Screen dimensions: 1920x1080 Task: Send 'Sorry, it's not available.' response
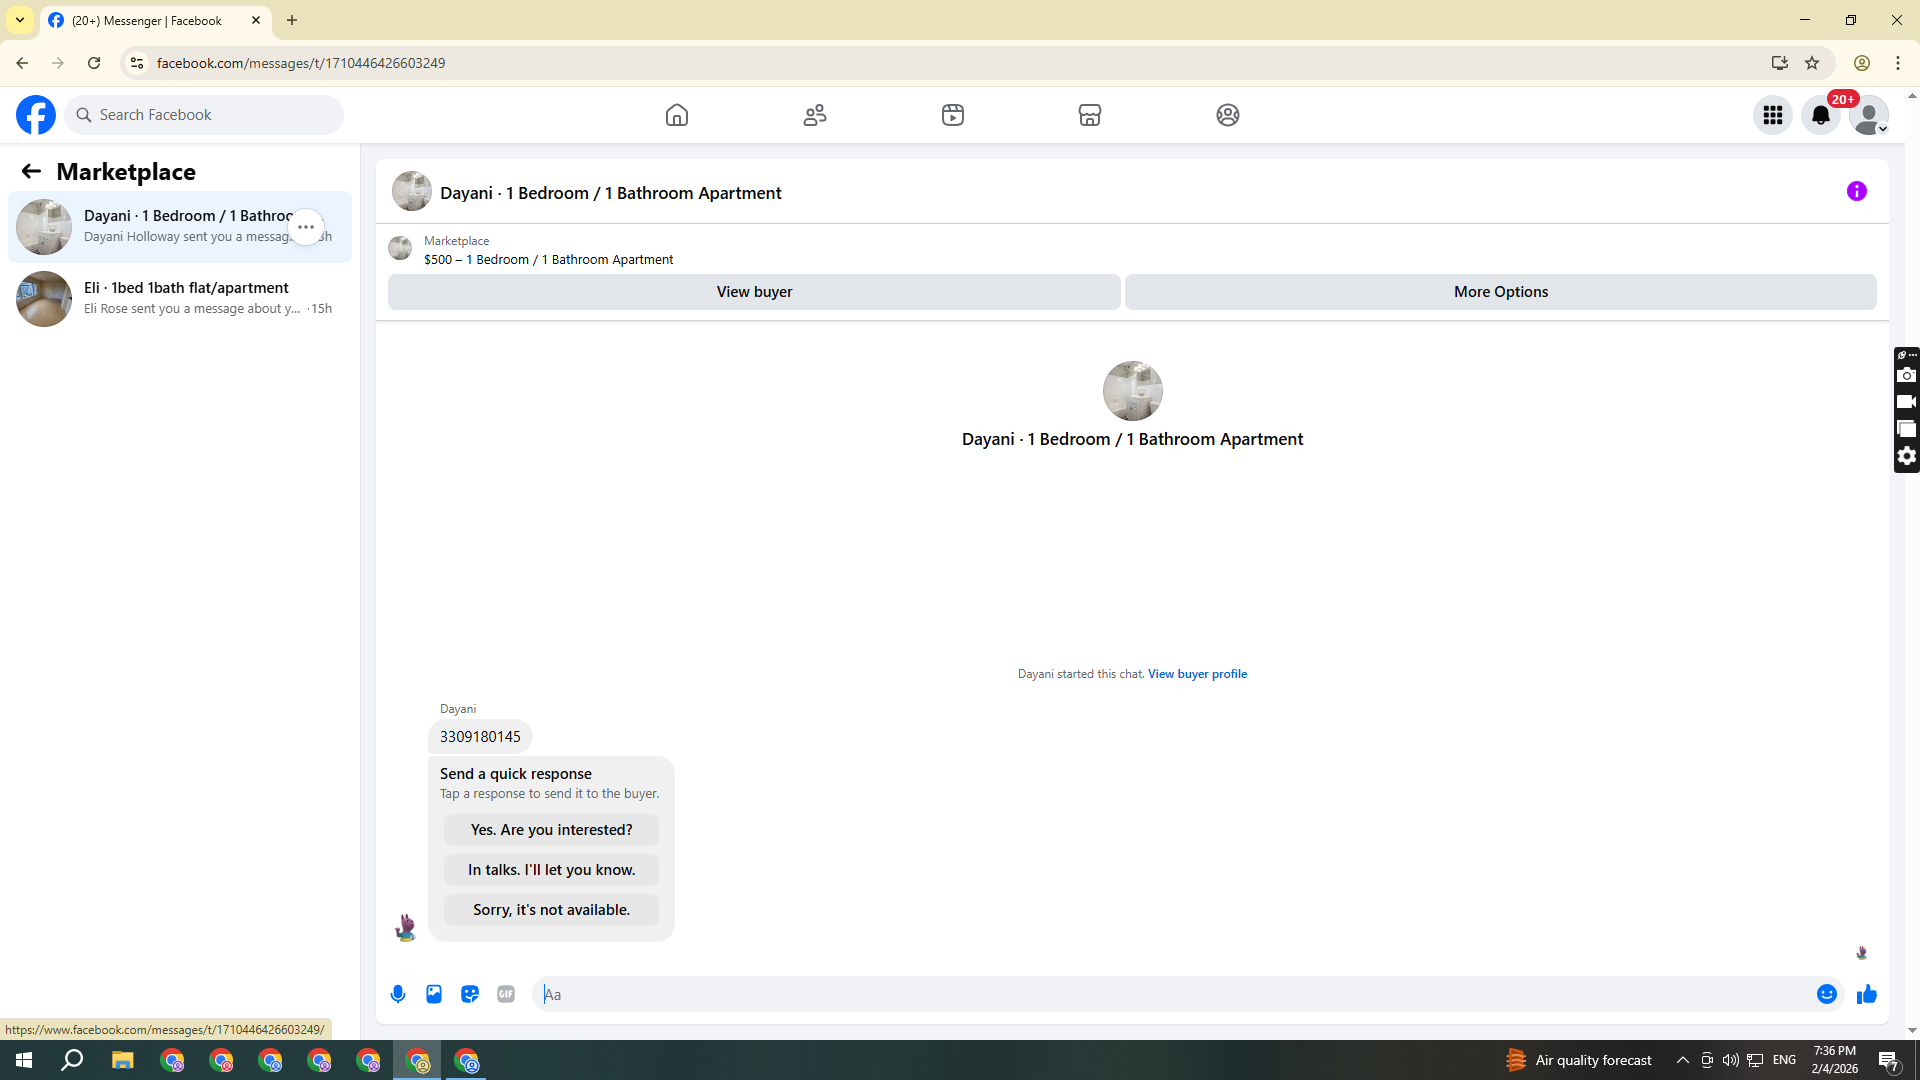tap(551, 910)
